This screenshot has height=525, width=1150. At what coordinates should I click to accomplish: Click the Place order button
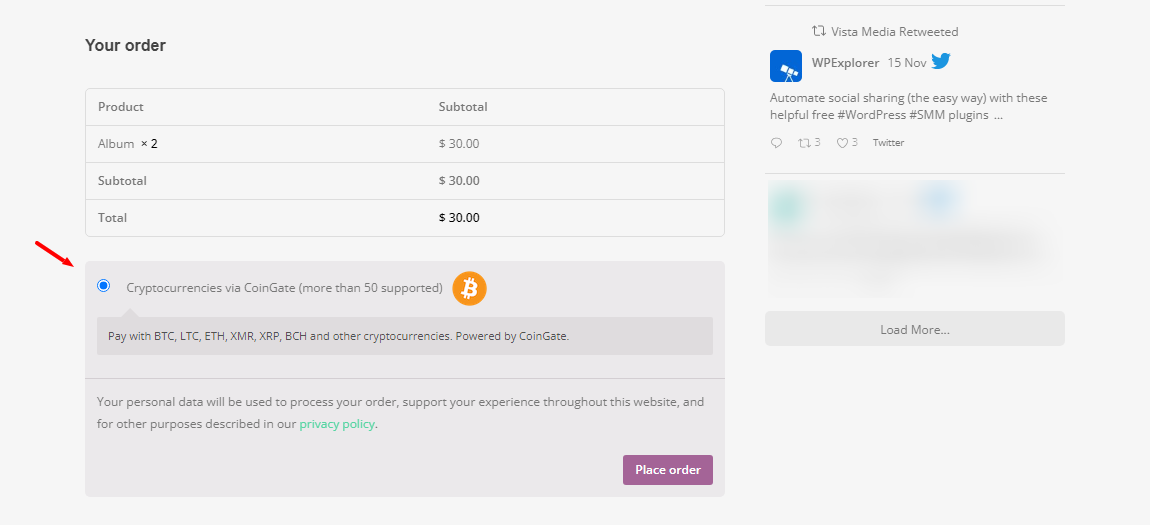[667, 470]
